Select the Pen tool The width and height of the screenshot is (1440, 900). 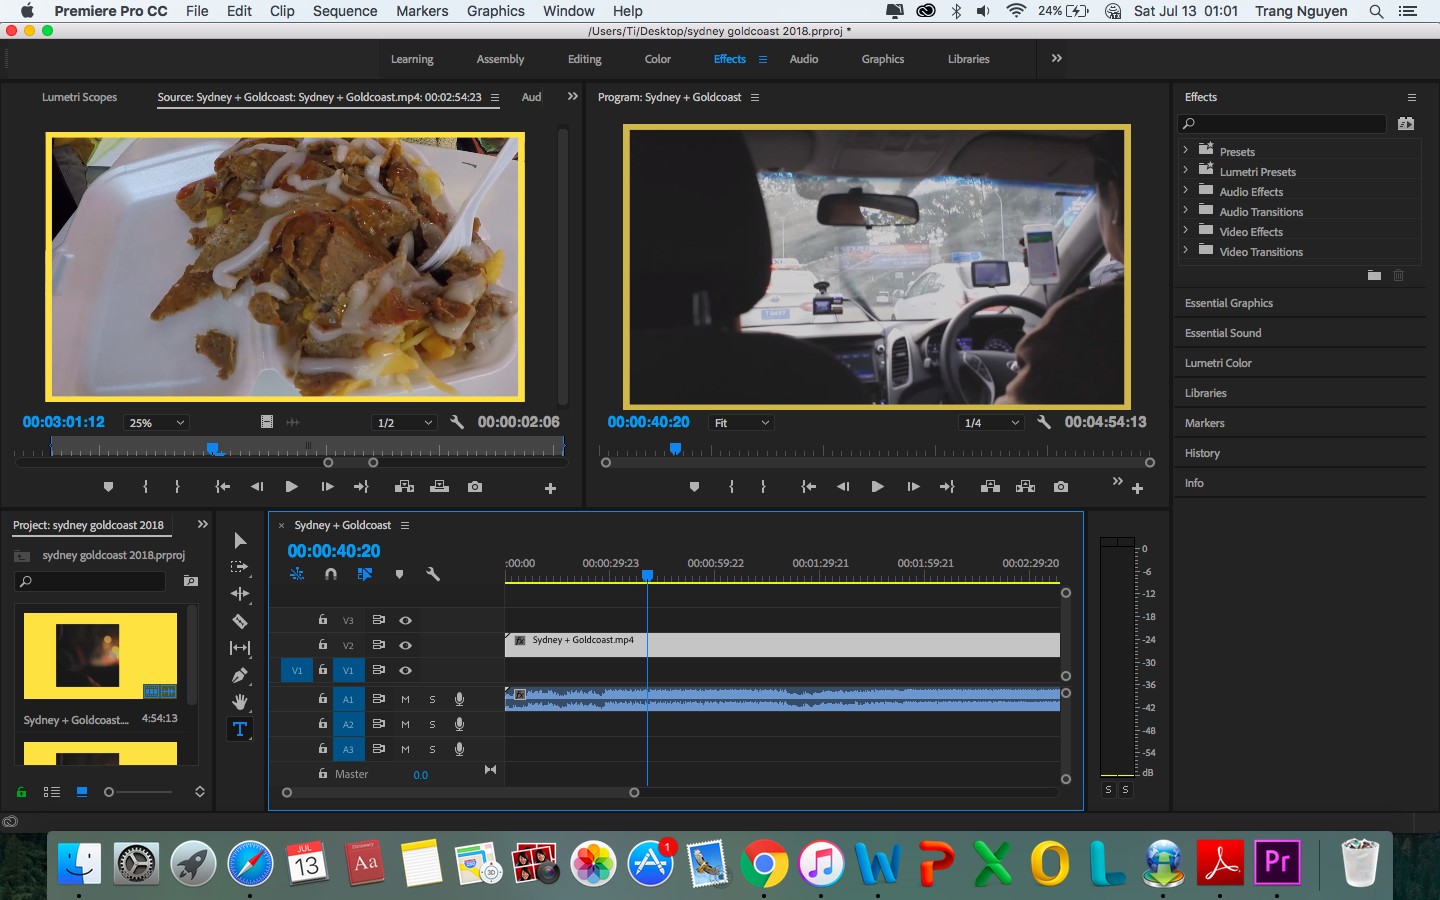point(240,675)
